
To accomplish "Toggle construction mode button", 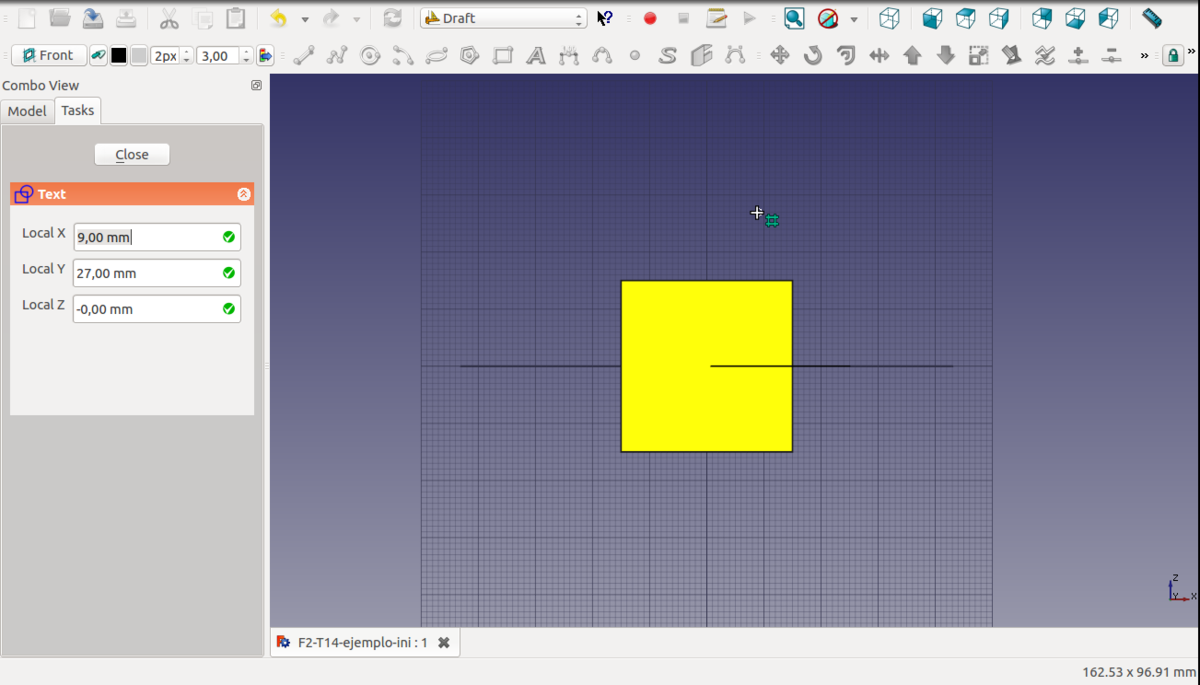I will point(98,56).
